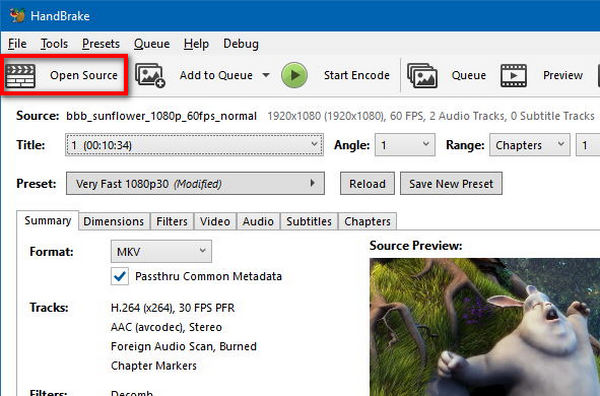Switch to the Video tab

pos(215,221)
